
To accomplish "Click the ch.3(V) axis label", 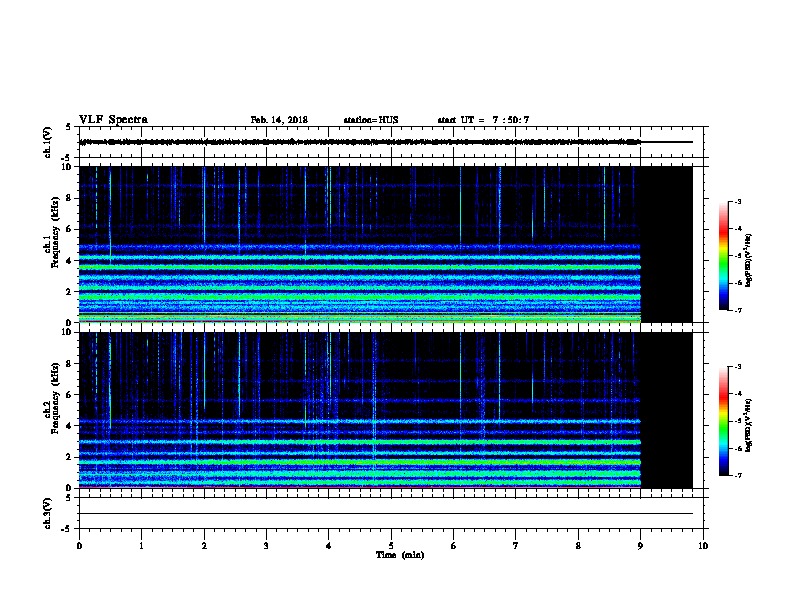I will point(47,513).
